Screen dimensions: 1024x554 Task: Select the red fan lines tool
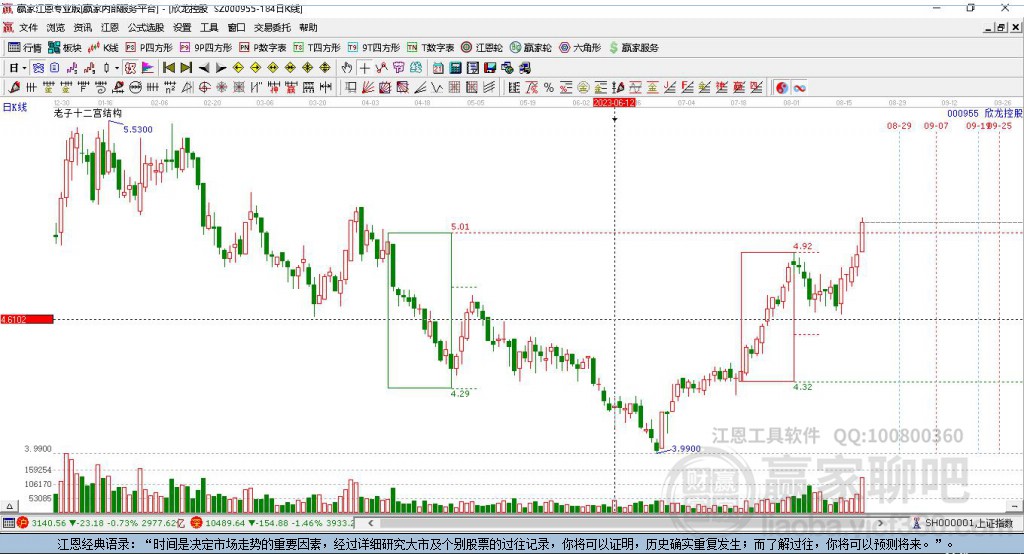[368, 87]
